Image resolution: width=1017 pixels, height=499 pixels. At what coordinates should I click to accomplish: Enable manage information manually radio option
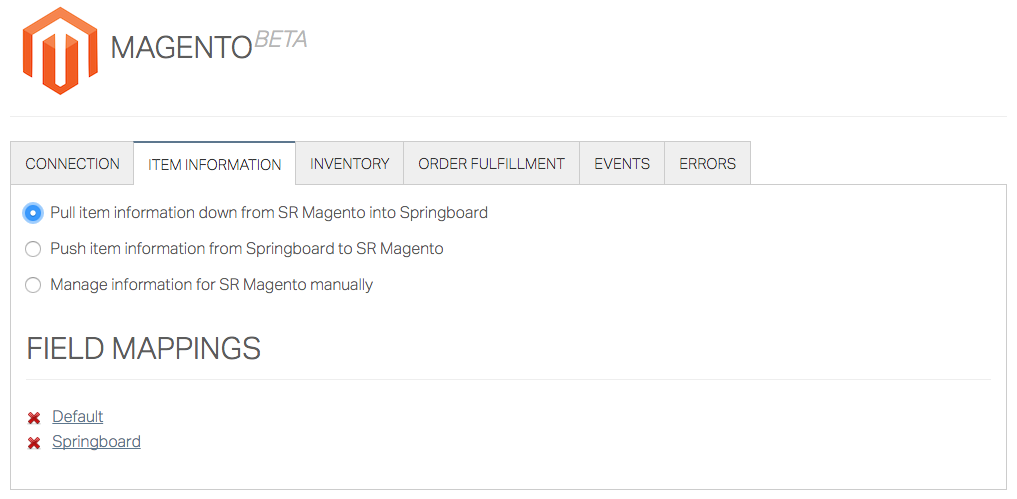coord(33,285)
